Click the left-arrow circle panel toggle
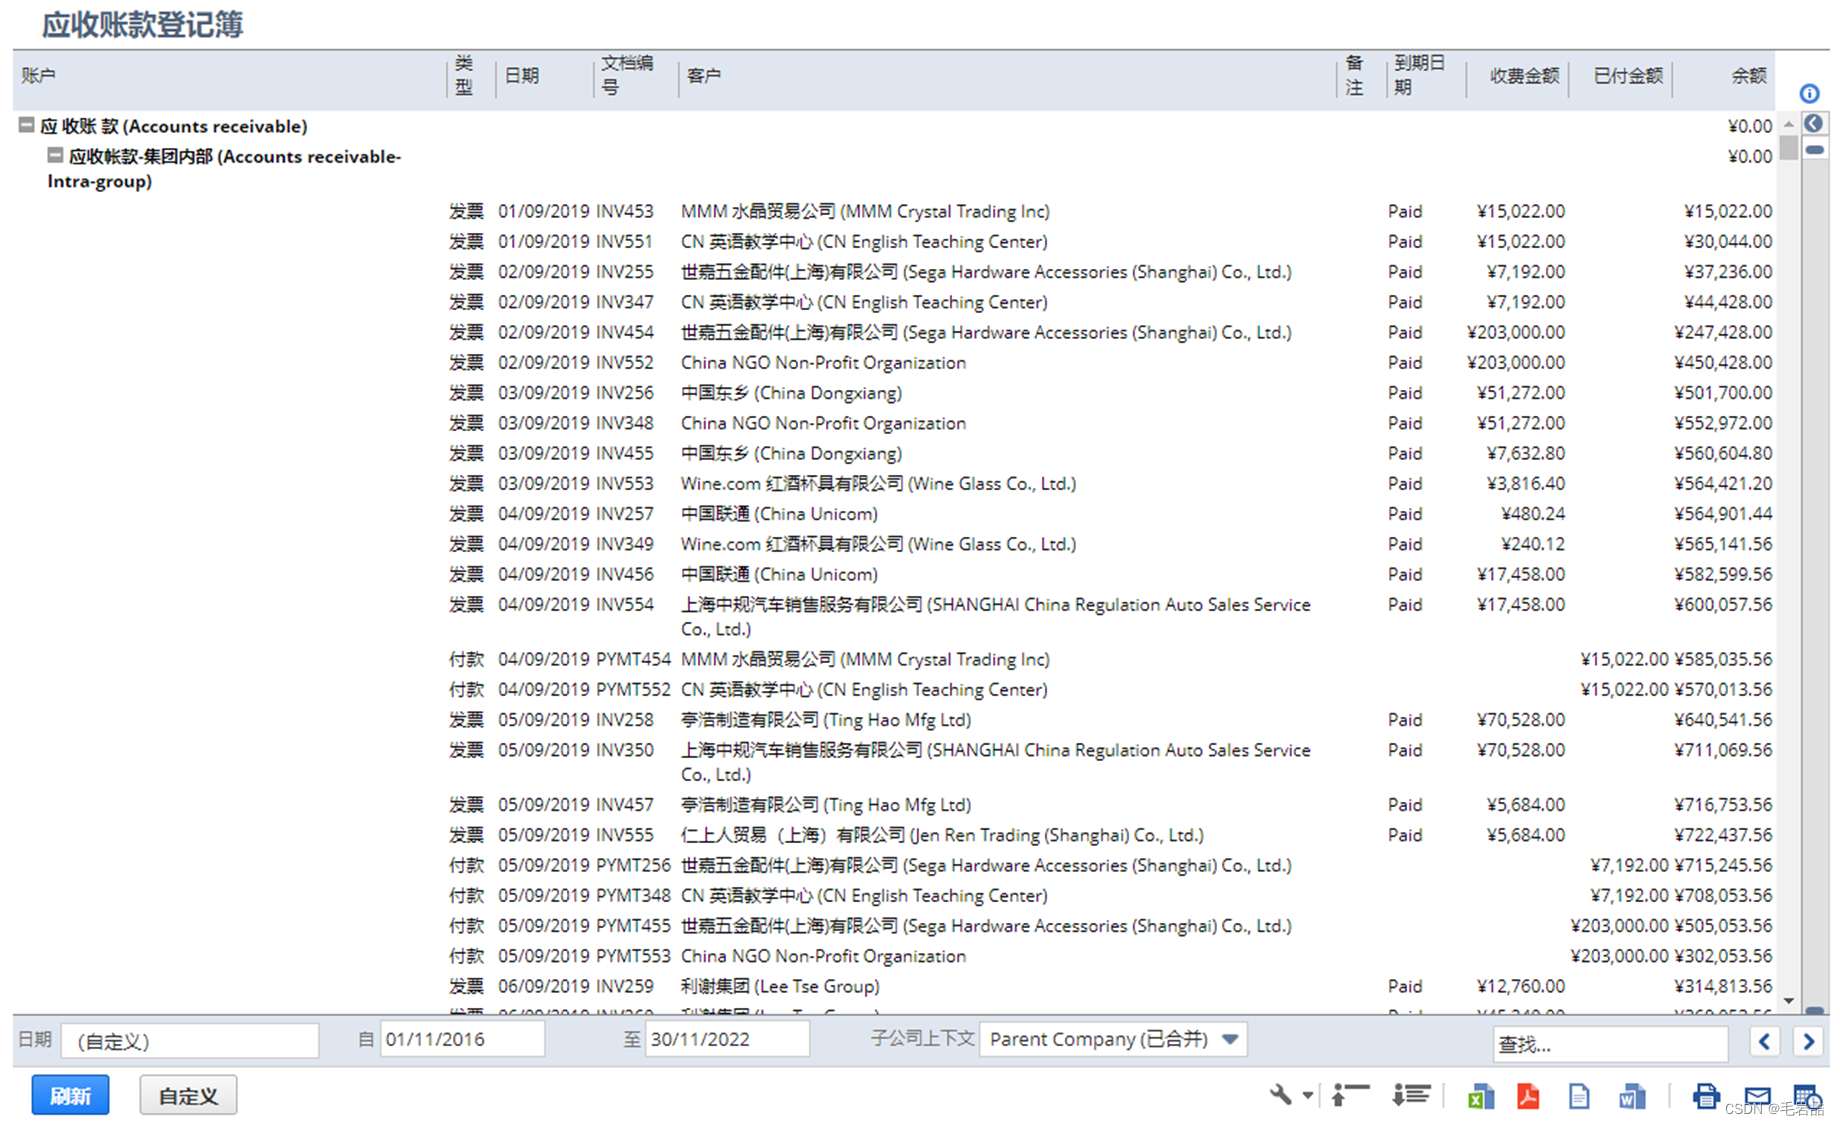 [x=1813, y=123]
